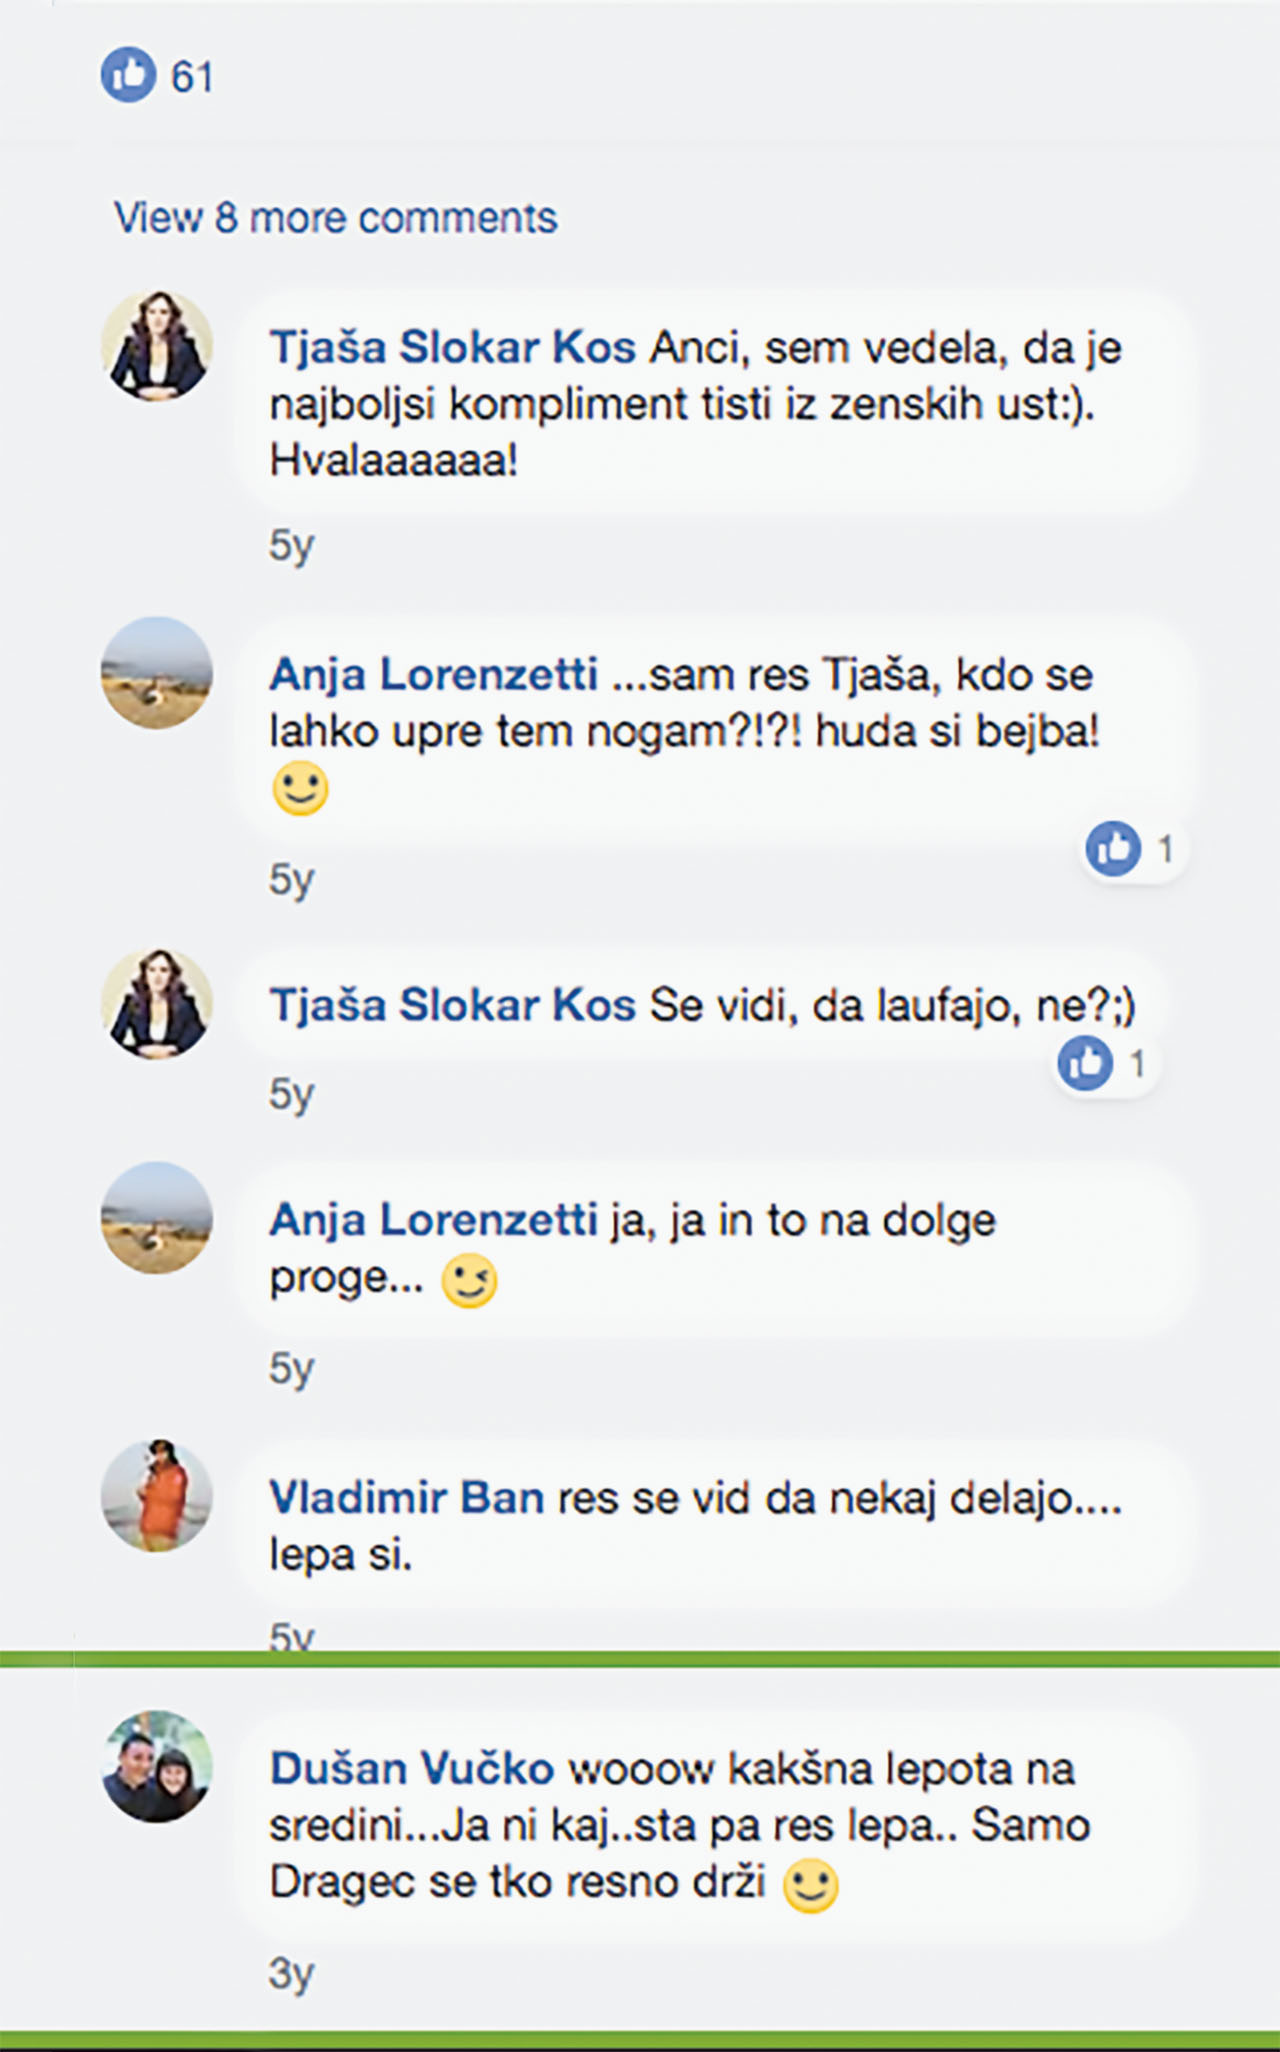Click the 61 likes thumbs-up icon
The height and width of the screenshot is (2052, 1280).
pyautogui.click(x=128, y=75)
